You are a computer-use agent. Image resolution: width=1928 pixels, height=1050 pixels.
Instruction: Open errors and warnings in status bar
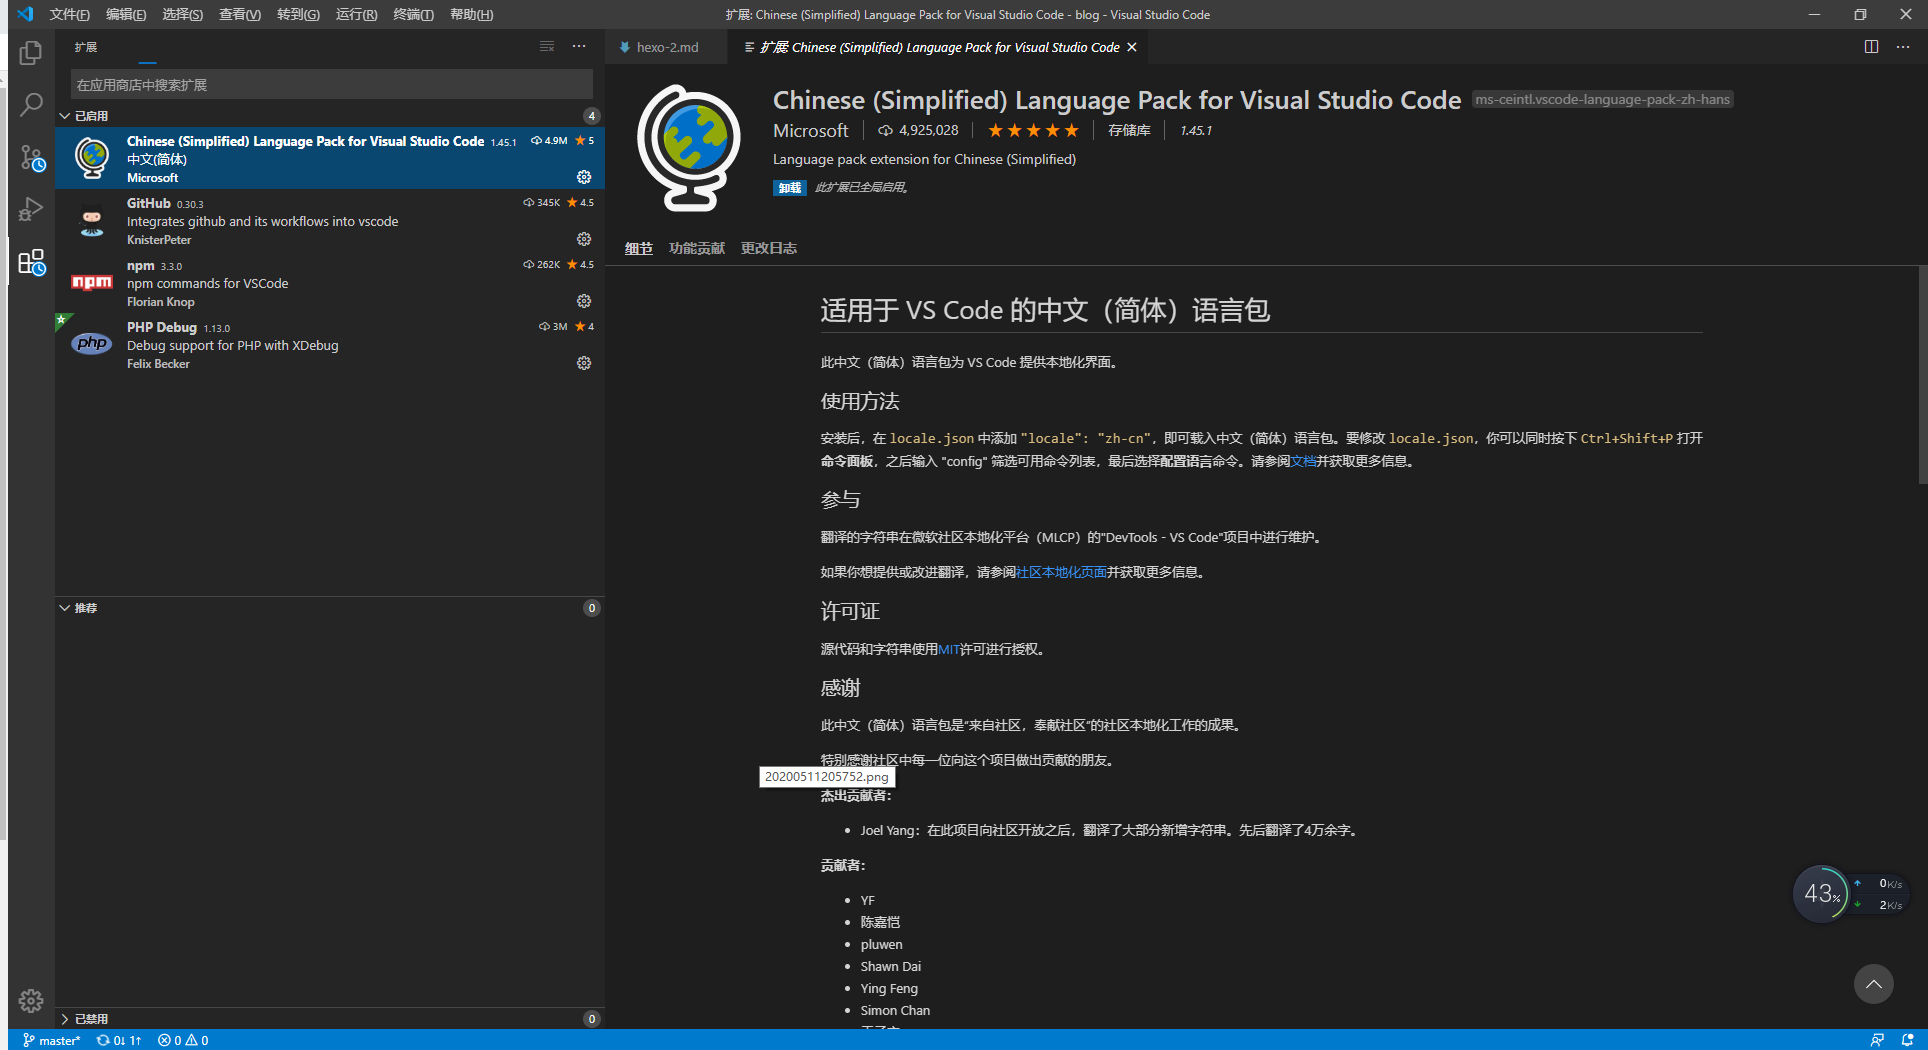point(183,1040)
